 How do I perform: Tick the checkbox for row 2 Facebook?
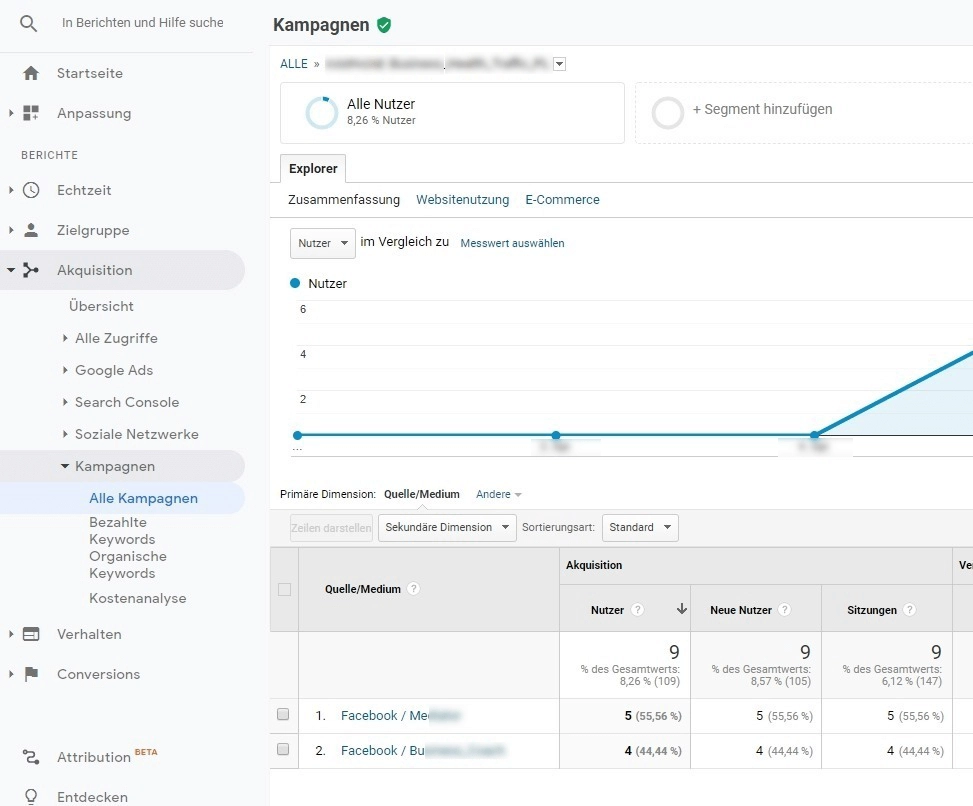[283, 750]
